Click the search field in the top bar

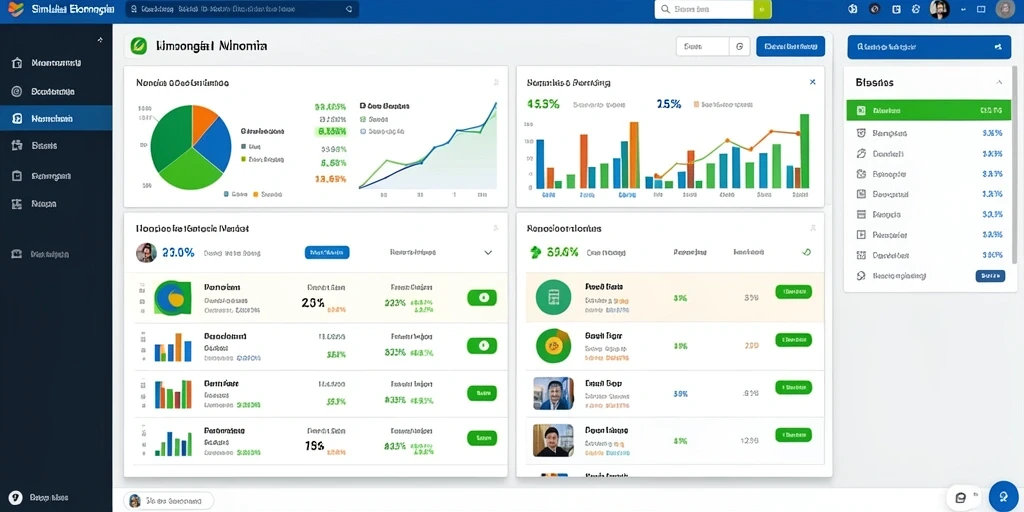[x=705, y=9]
